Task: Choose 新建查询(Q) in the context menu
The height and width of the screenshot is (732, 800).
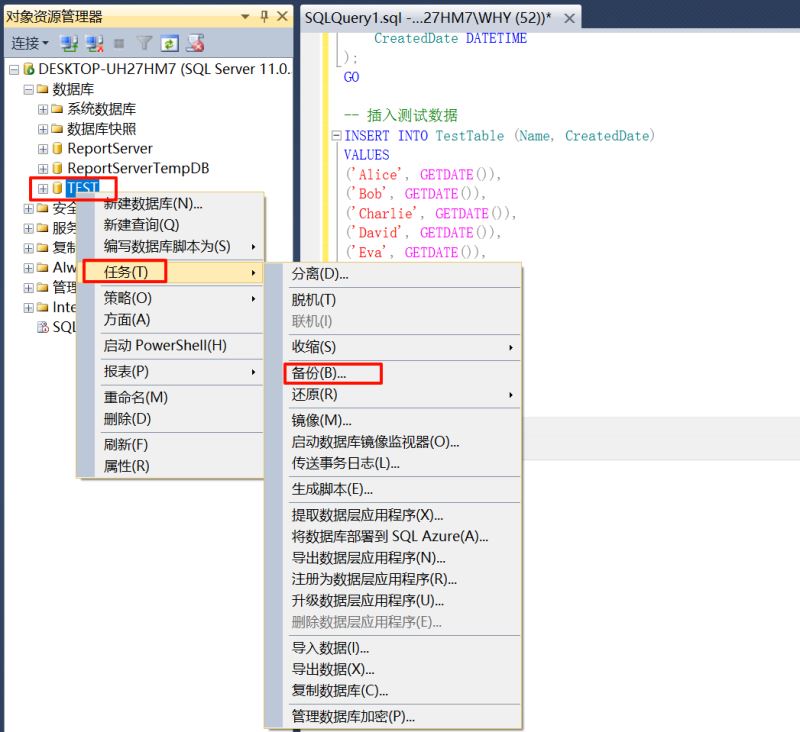Action: [141, 225]
